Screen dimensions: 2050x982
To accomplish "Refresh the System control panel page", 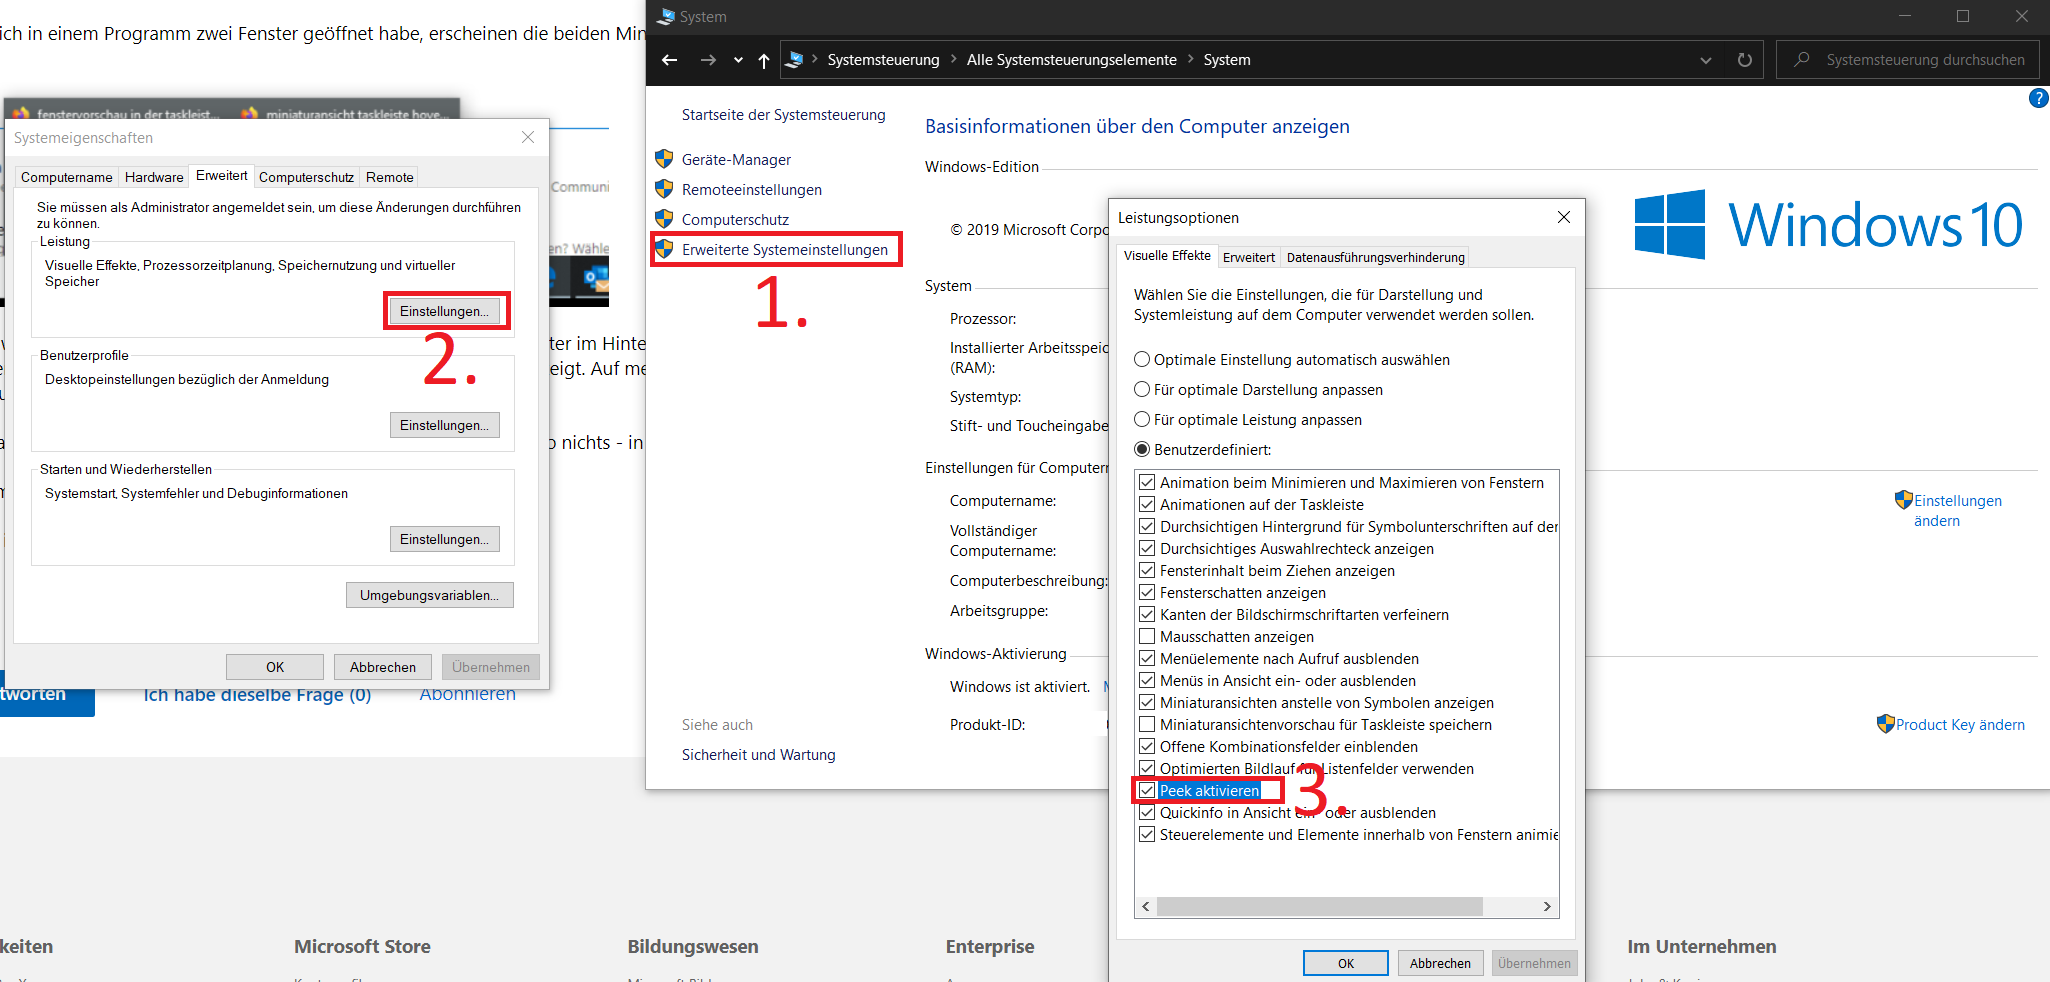I will (x=1745, y=60).
